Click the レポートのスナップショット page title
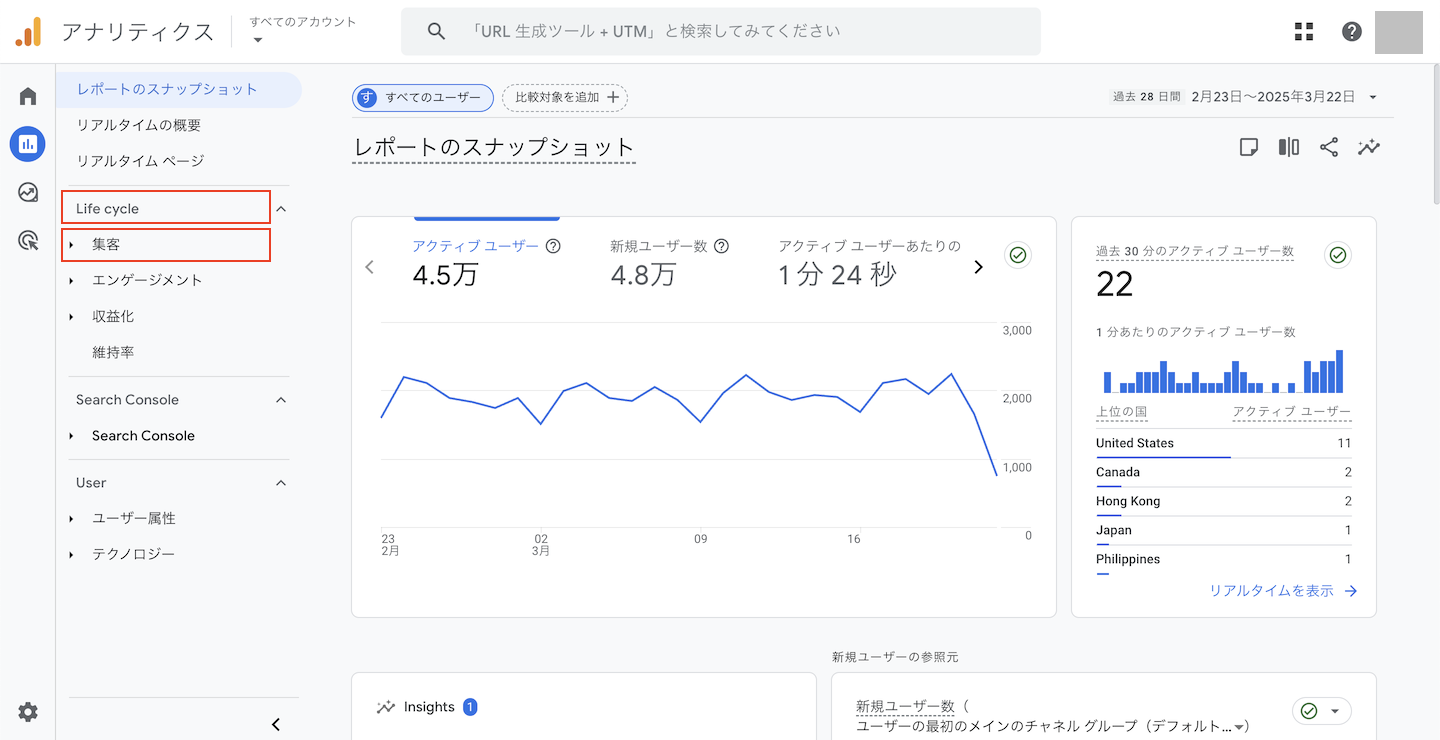 494,147
